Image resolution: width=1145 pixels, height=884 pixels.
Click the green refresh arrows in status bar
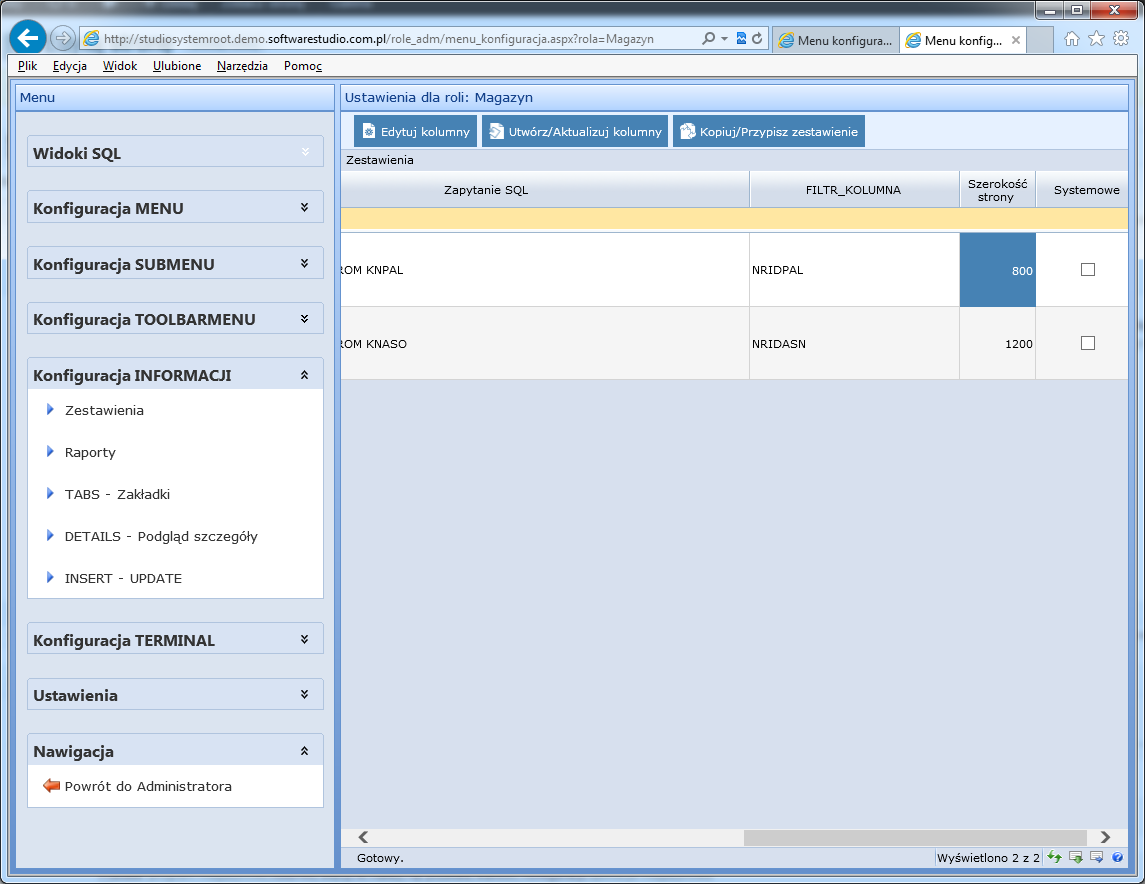coord(1054,858)
